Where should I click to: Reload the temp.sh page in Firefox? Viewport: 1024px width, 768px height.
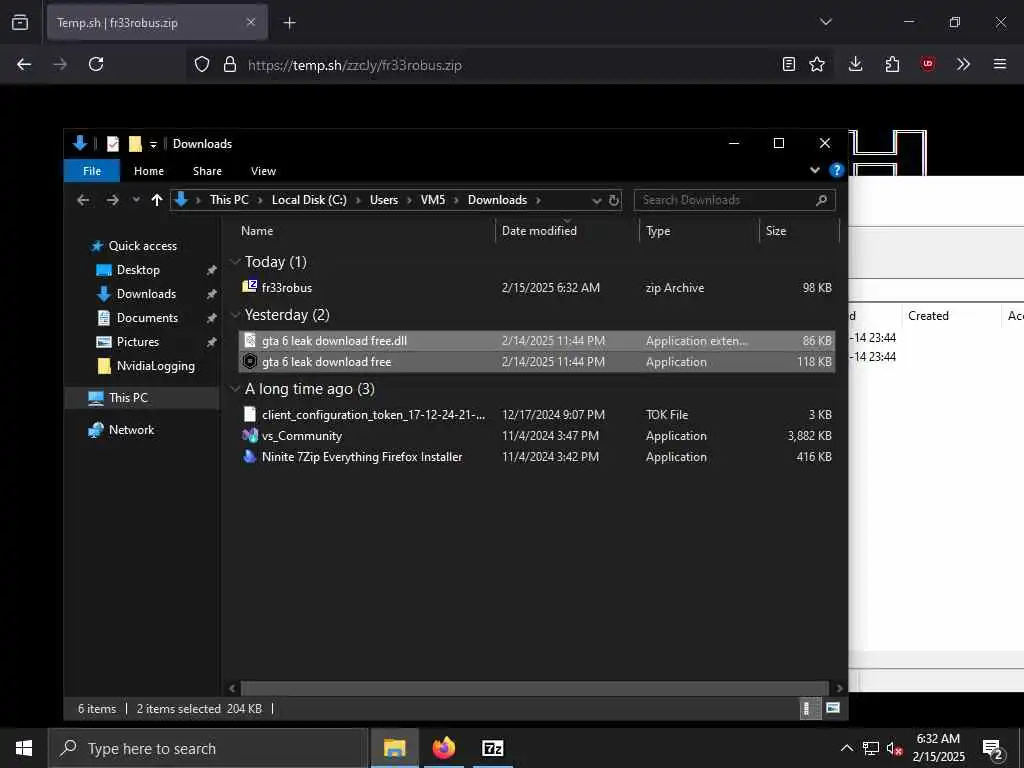coord(96,64)
